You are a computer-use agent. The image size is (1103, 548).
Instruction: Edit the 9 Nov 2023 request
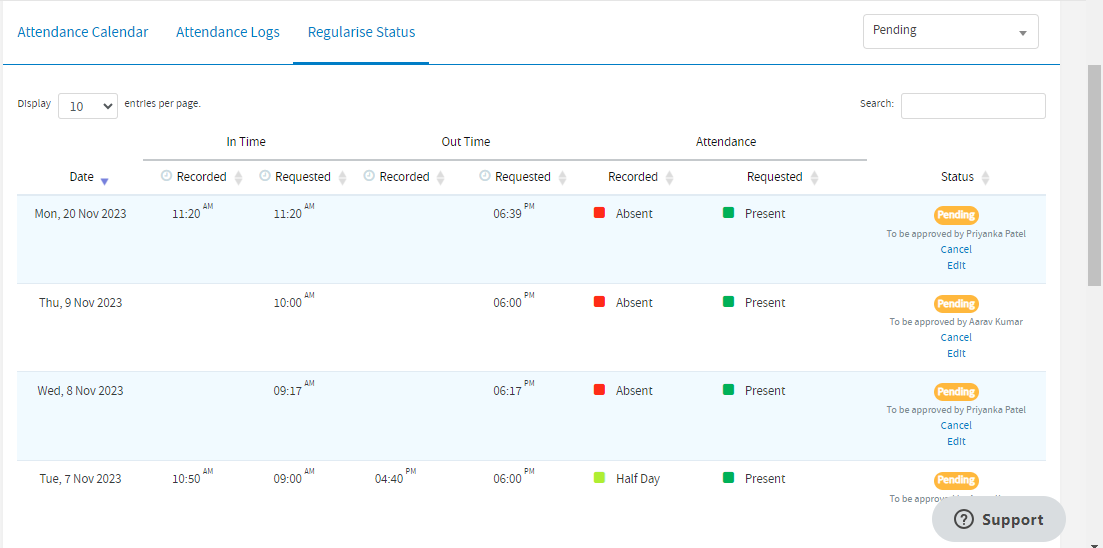(x=956, y=353)
